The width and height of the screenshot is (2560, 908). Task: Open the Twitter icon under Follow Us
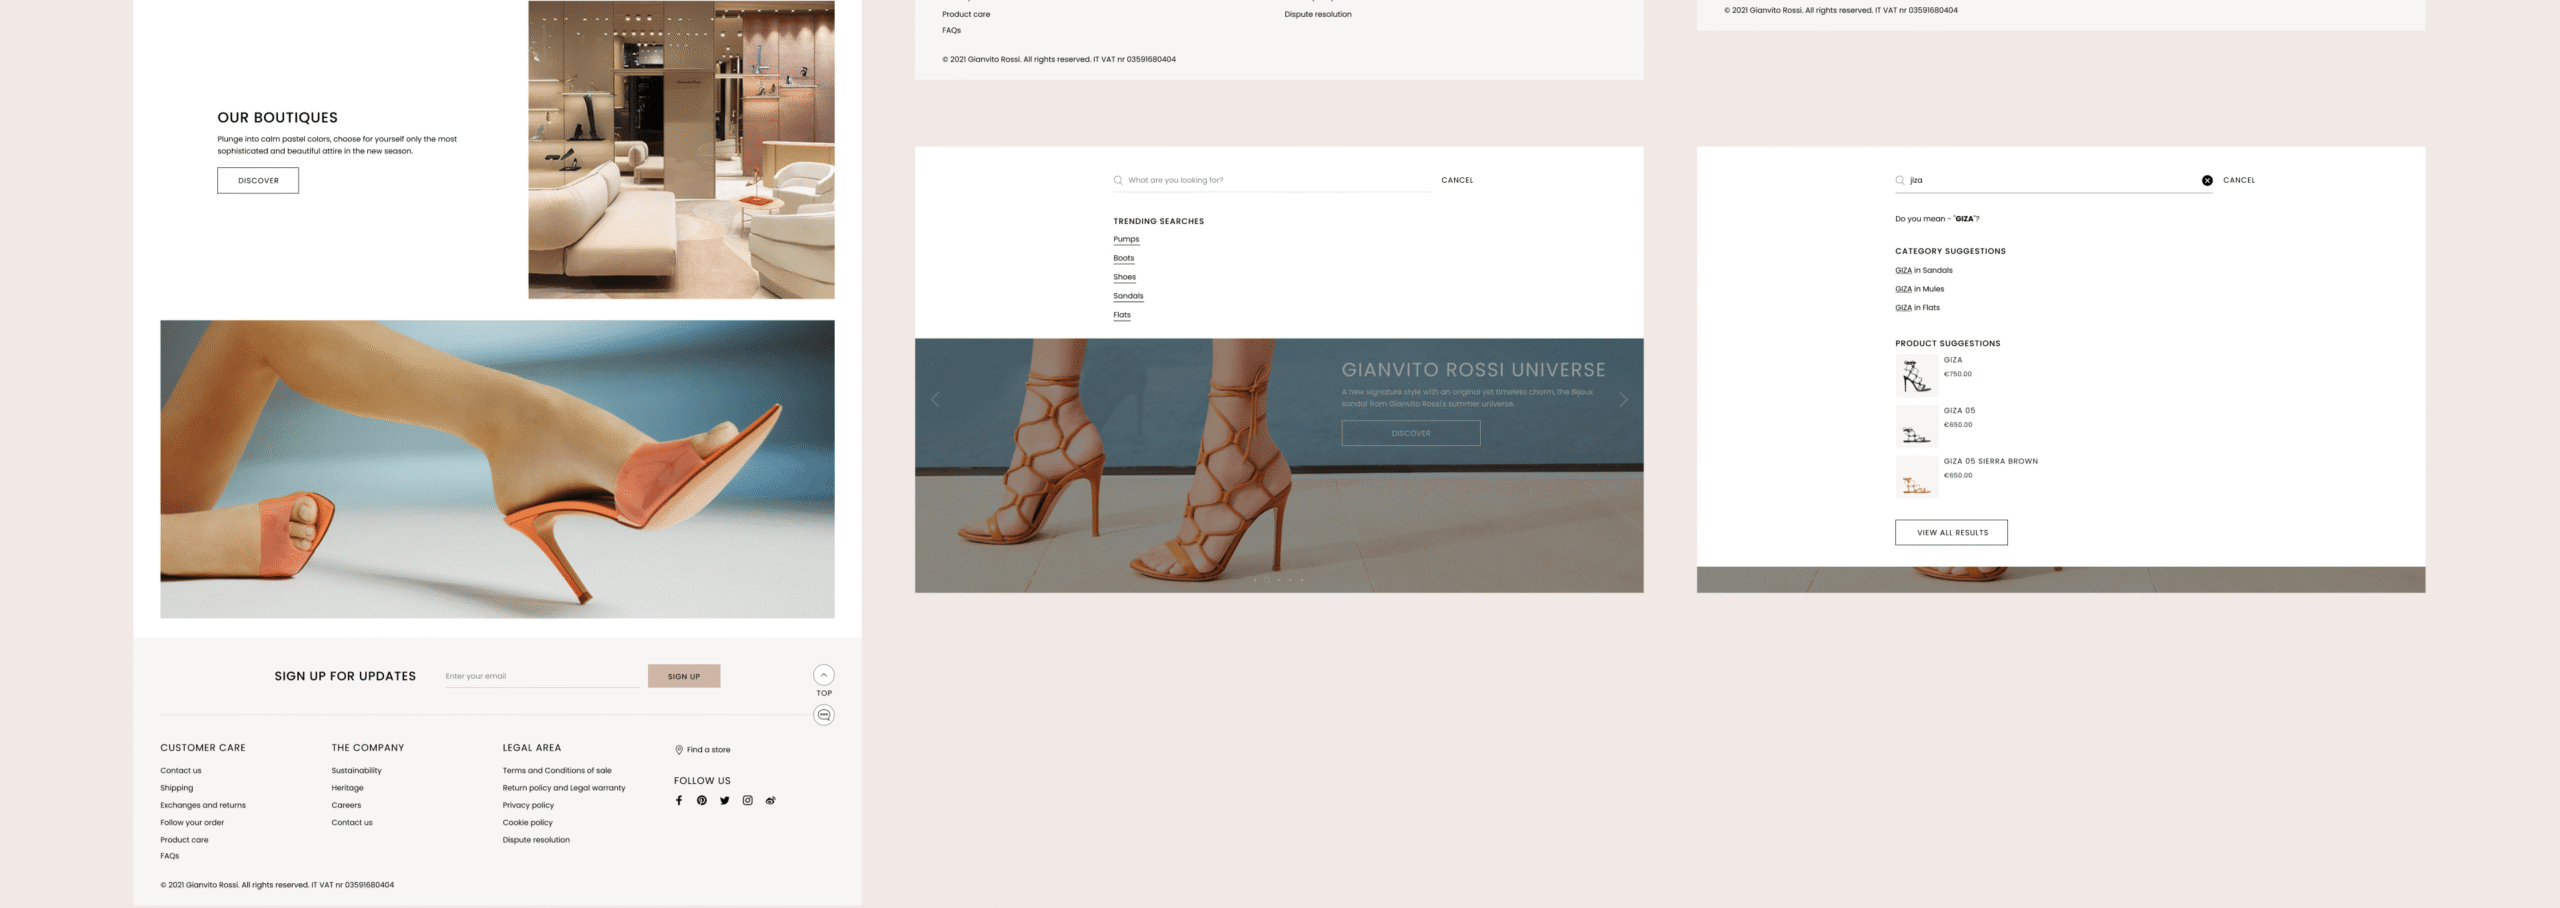(x=725, y=800)
